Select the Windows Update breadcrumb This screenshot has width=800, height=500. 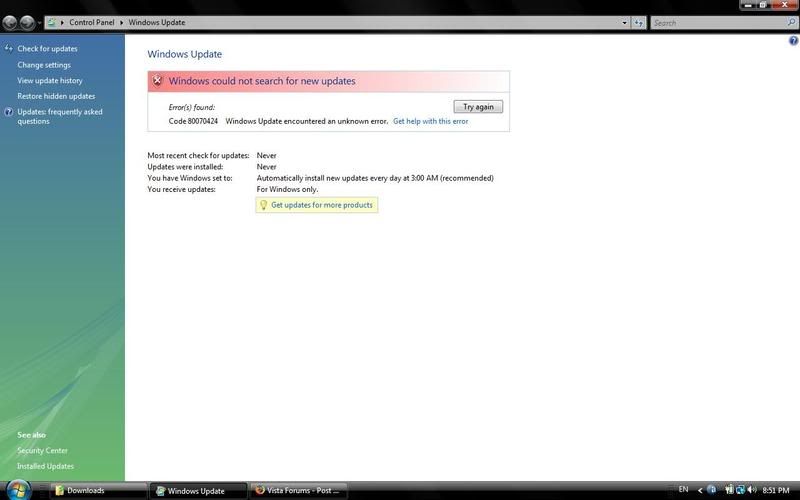click(x=157, y=22)
